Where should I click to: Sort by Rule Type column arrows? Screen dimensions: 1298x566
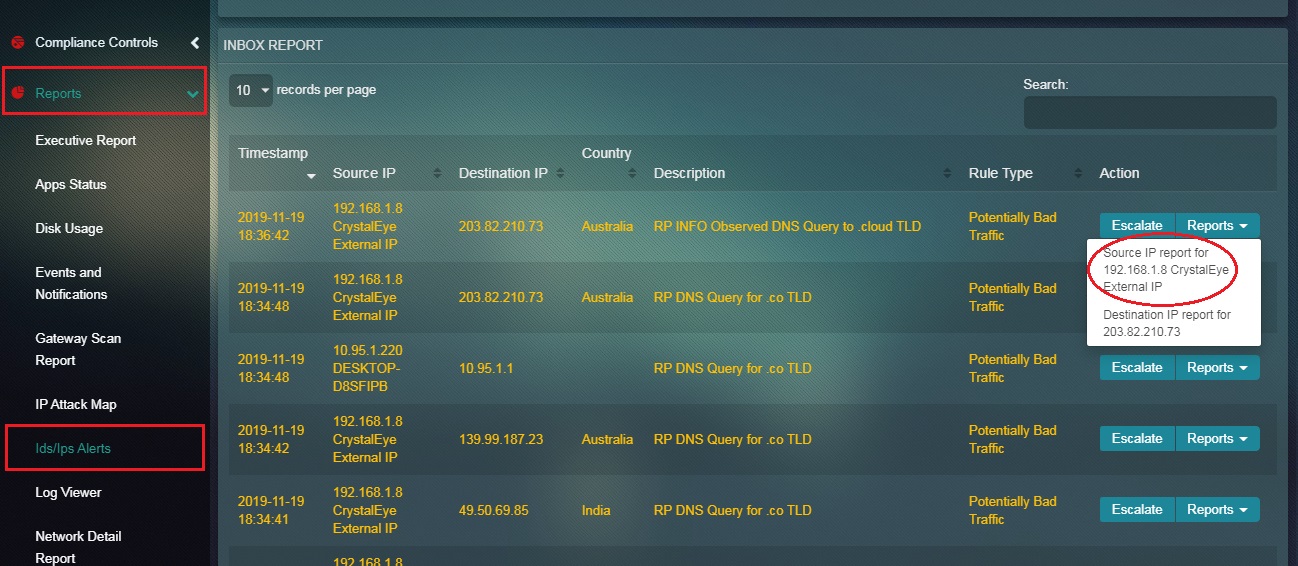pyautogui.click(x=1077, y=174)
